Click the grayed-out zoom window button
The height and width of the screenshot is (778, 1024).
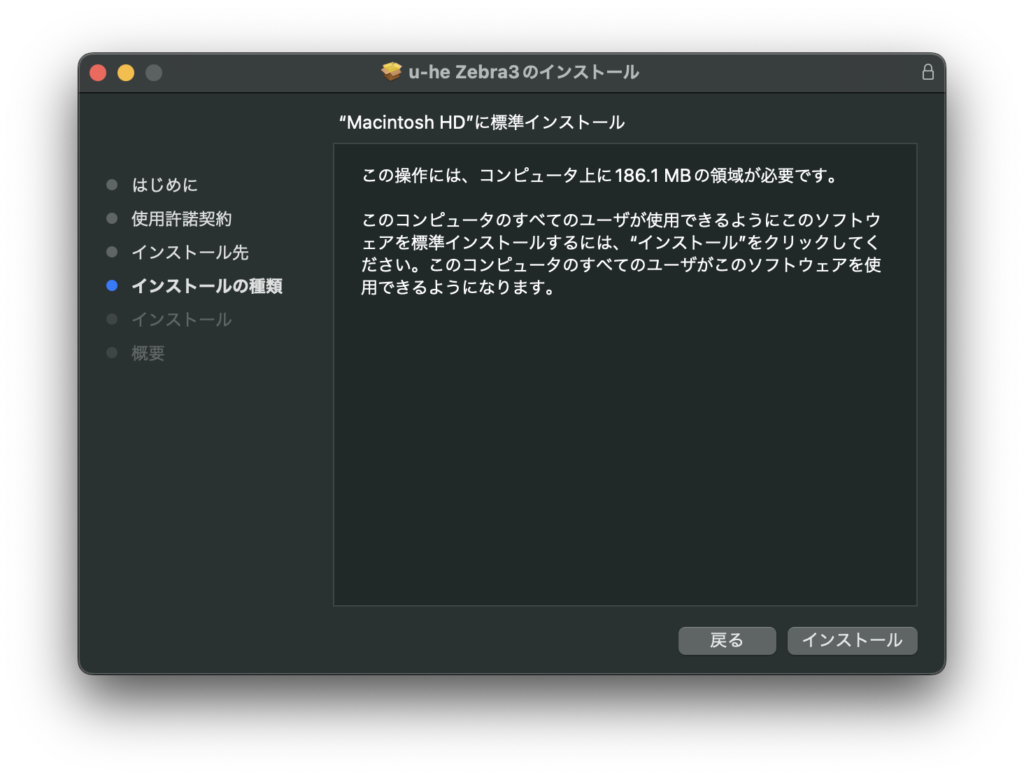pos(154,72)
